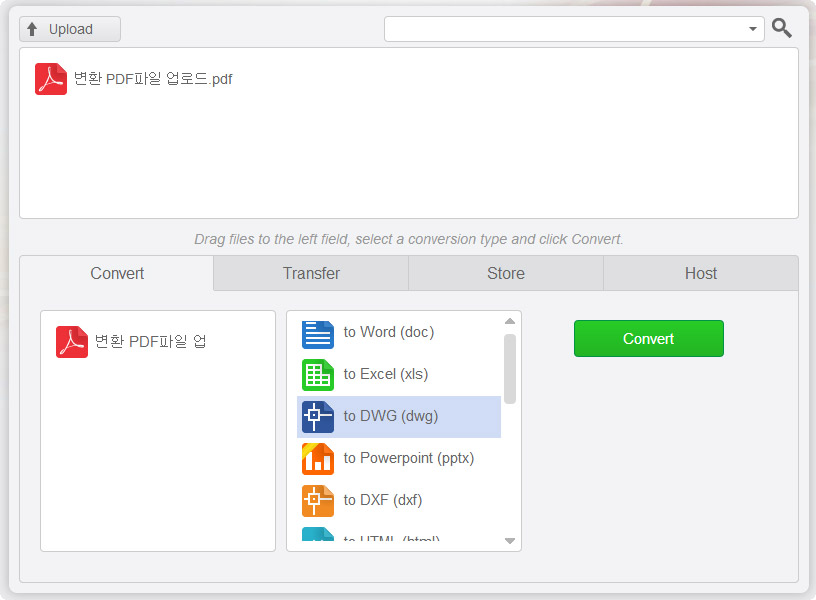Select the green Excel spreadsheet icon
The height and width of the screenshot is (600, 816).
tap(318, 375)
